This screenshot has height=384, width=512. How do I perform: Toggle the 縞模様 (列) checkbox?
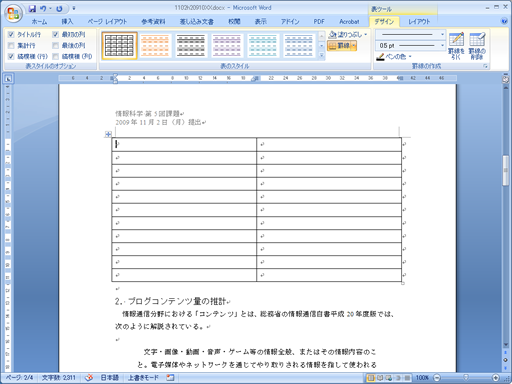pyautogui.click(x=55, y=56)
